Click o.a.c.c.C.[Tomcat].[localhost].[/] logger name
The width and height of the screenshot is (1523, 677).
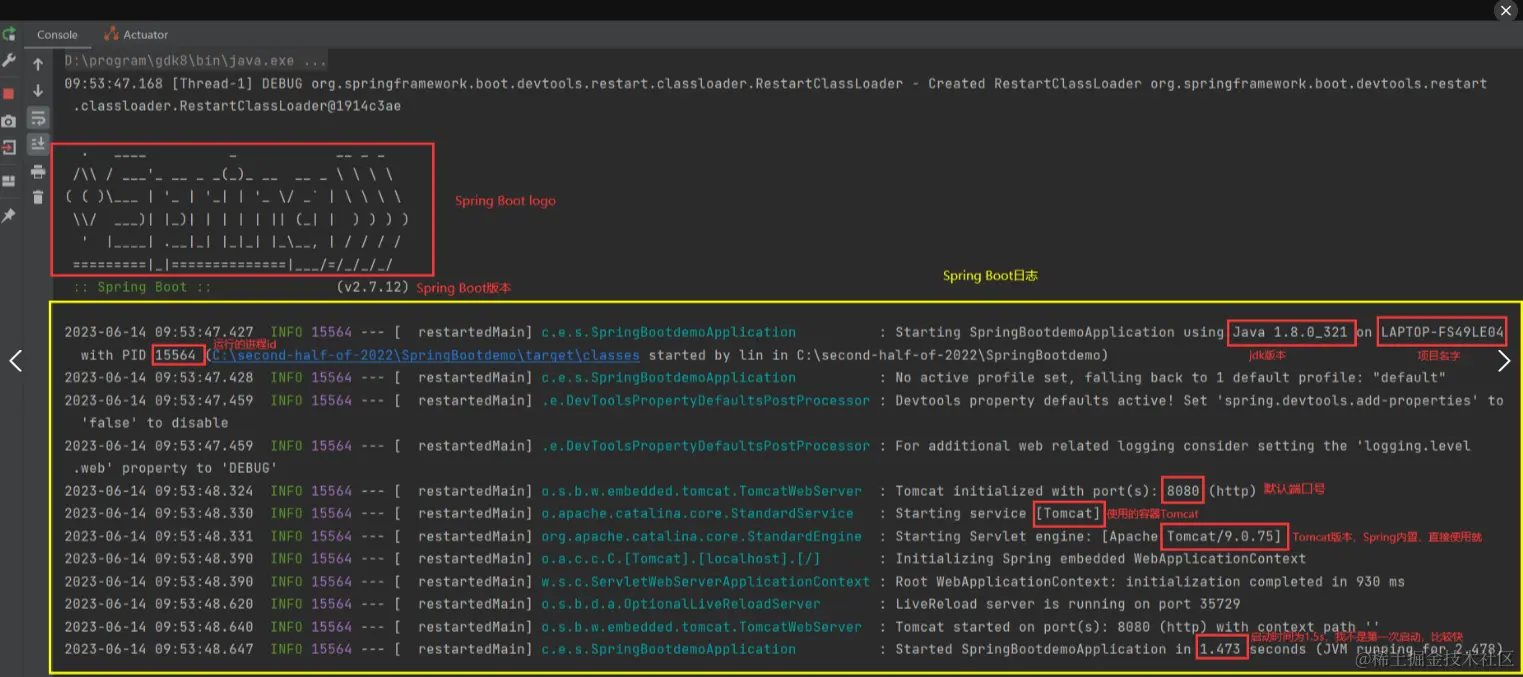[x=681, y=559]
